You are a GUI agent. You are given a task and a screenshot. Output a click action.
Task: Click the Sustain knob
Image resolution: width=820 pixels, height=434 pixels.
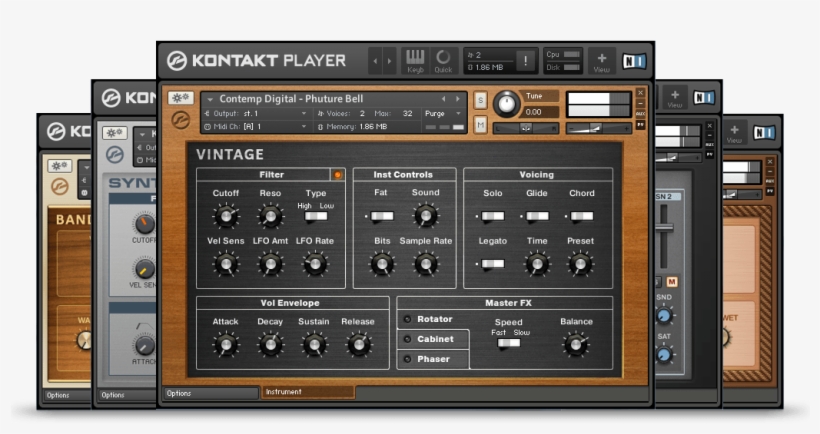tap(314, 345)
